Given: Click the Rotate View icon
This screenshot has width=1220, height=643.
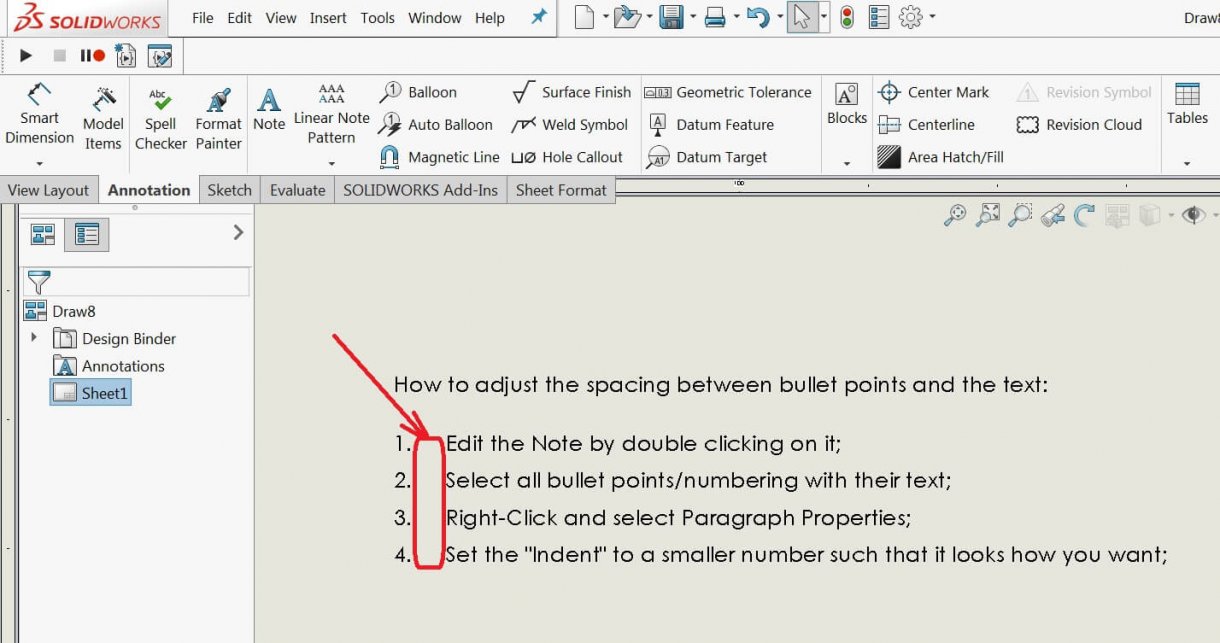Looking at the screenshot, I should pyautogui.click(x=1084, y=214).
